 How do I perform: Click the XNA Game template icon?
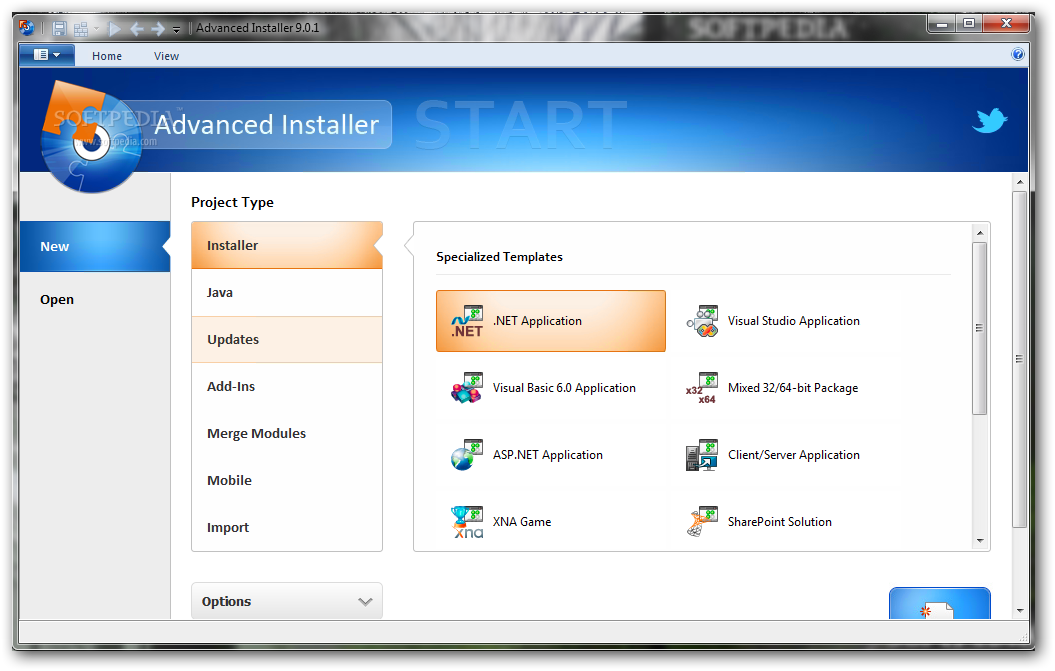coord(467,522)
